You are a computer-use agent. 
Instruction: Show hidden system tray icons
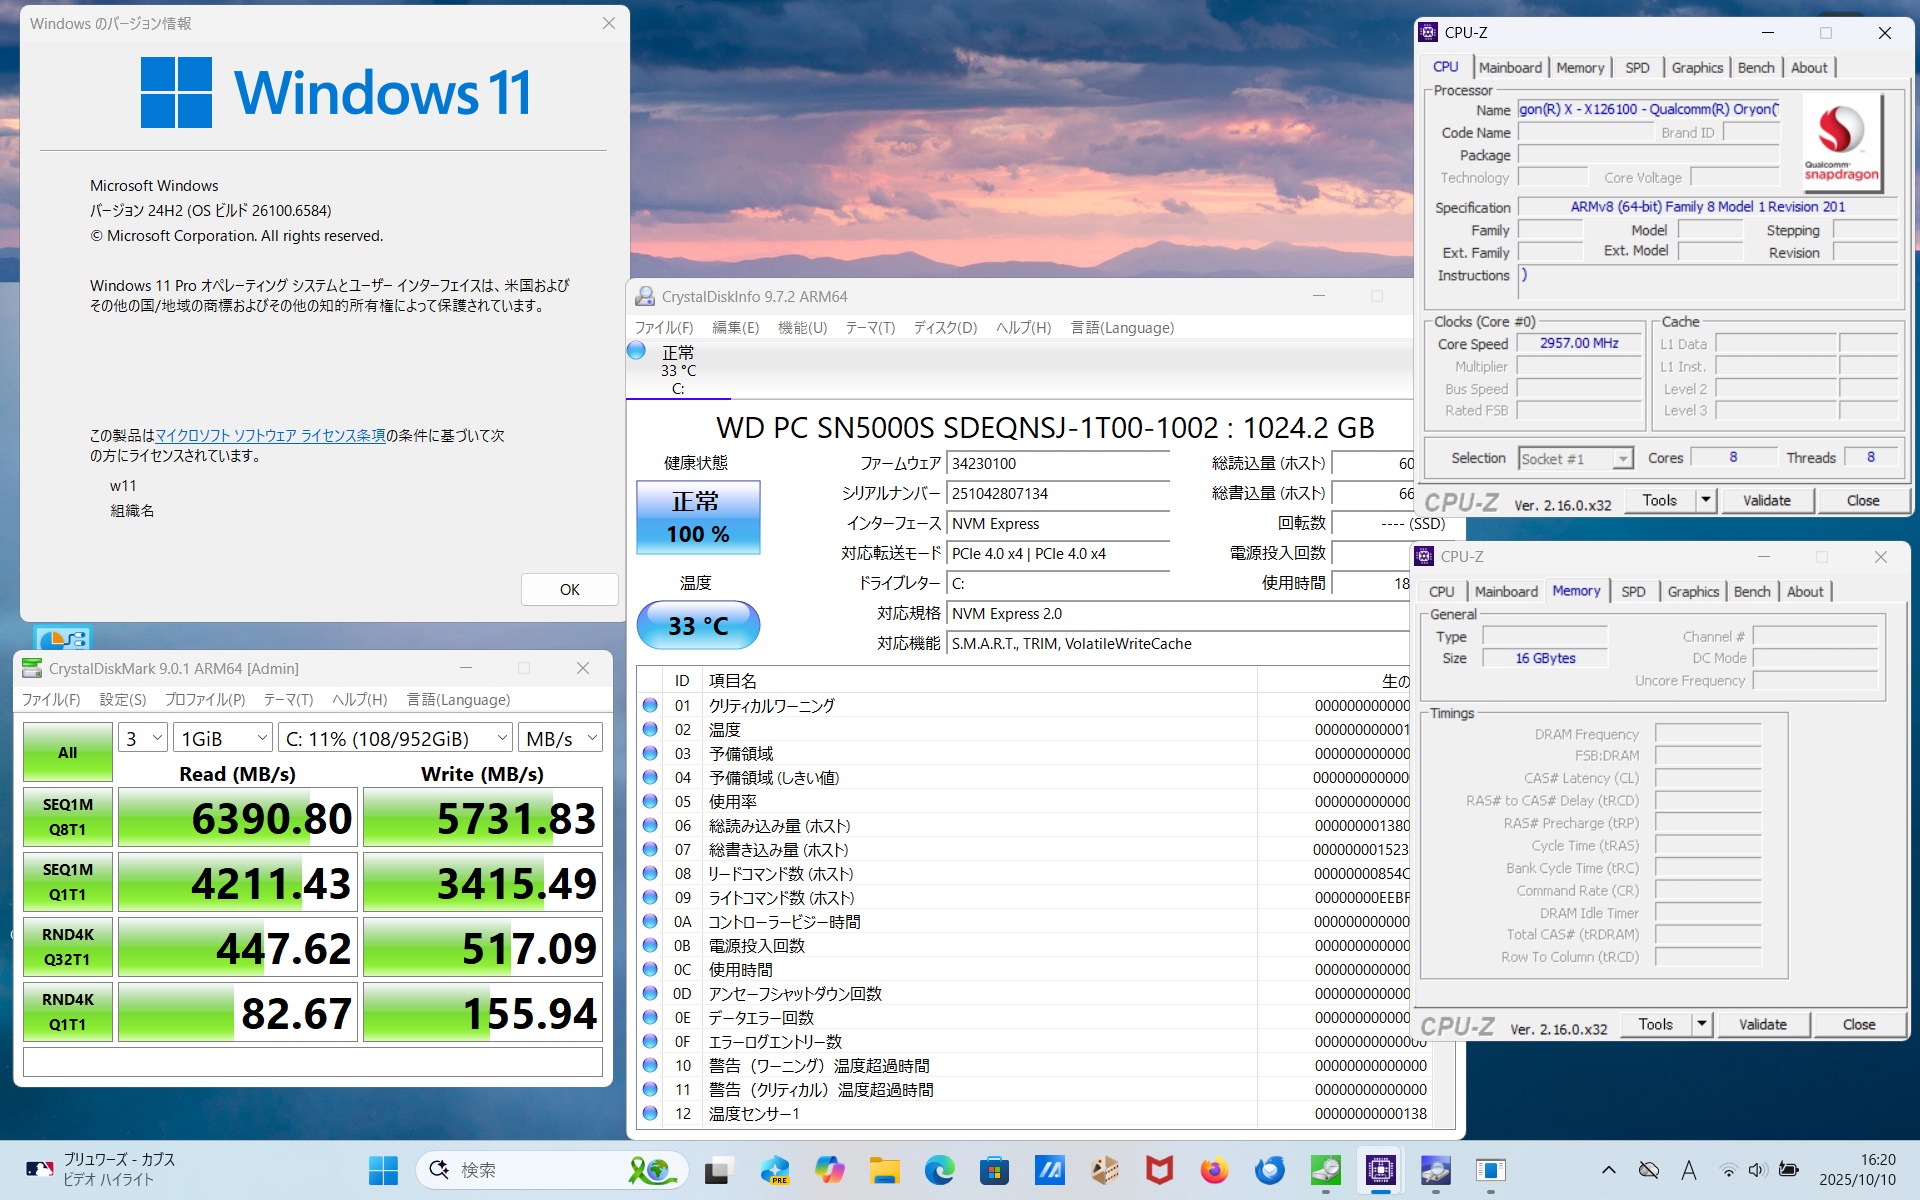coord(1608,1169)
